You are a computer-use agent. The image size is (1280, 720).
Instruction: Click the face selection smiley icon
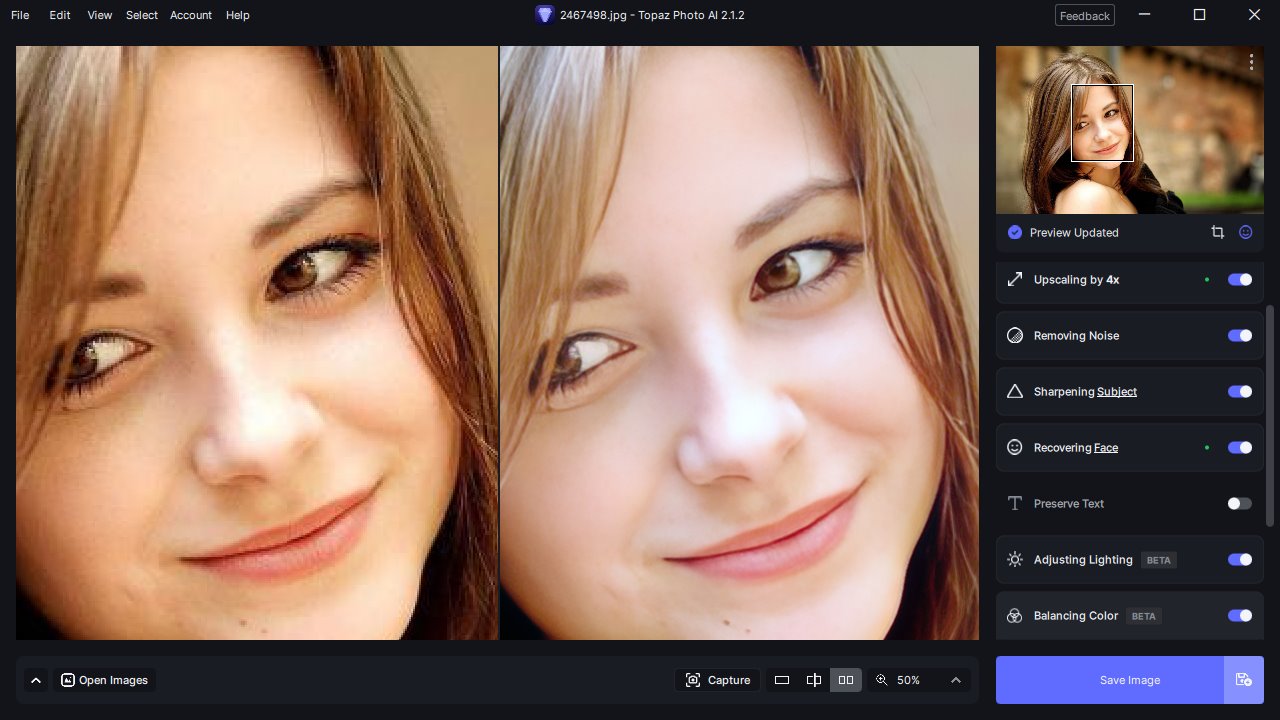tap(1246, 232)
